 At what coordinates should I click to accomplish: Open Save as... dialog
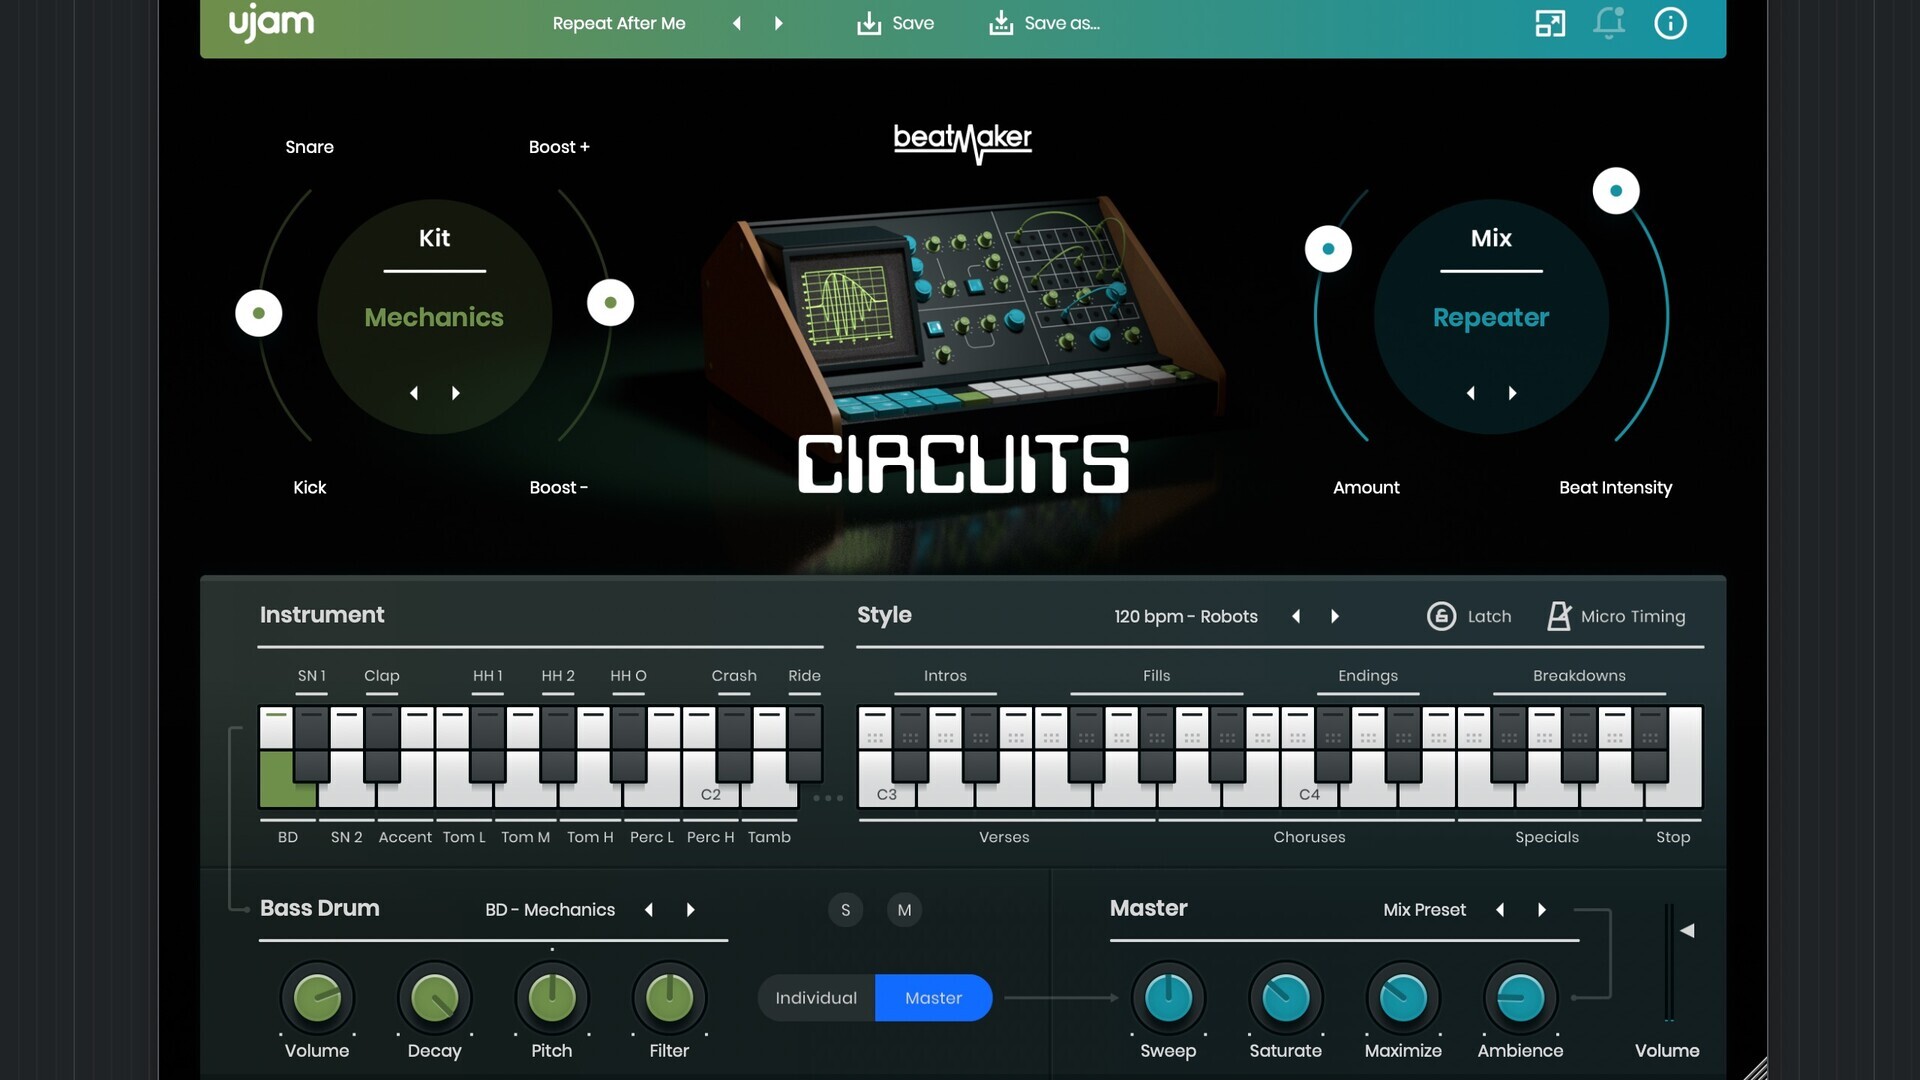(1044, 23)
